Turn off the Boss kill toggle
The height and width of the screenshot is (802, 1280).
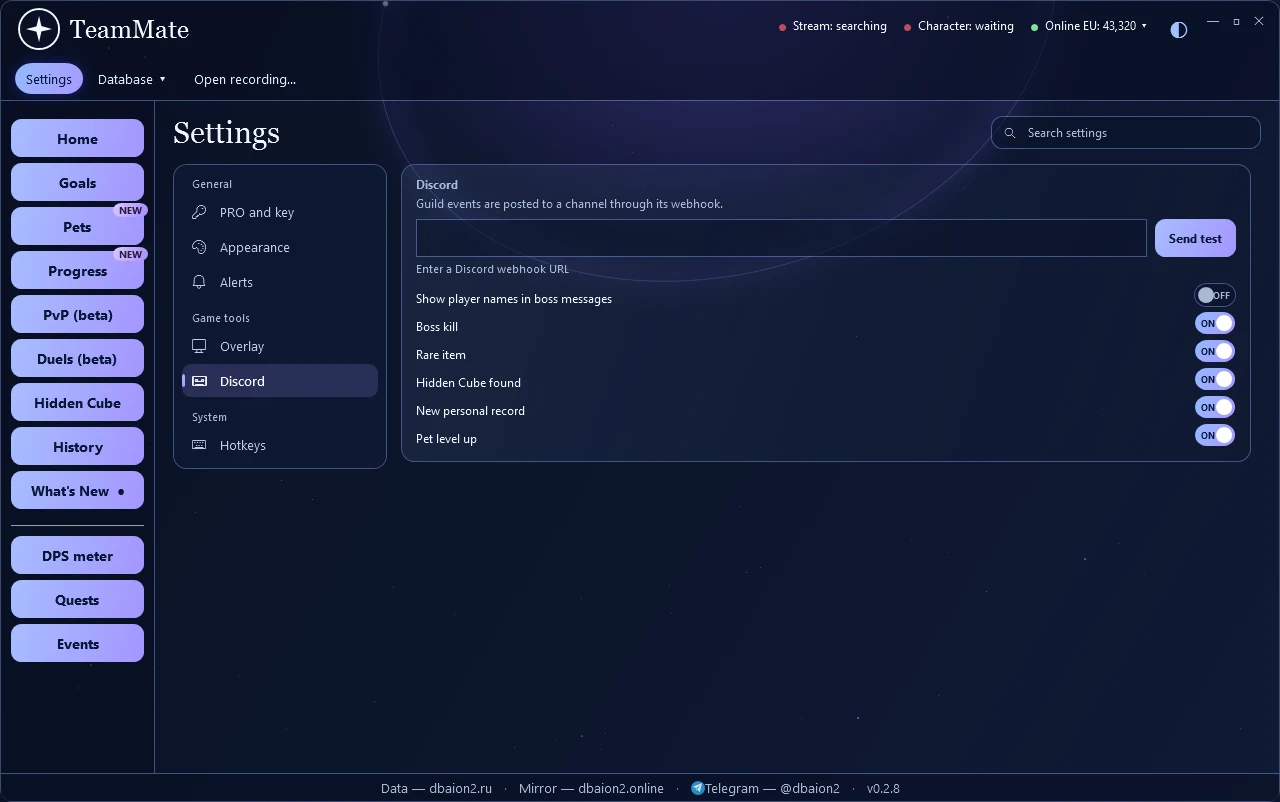tap(1215, 323)
